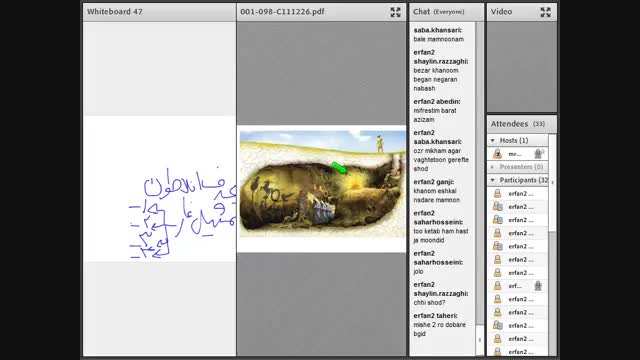Click the Video pod title

[501, 12]
